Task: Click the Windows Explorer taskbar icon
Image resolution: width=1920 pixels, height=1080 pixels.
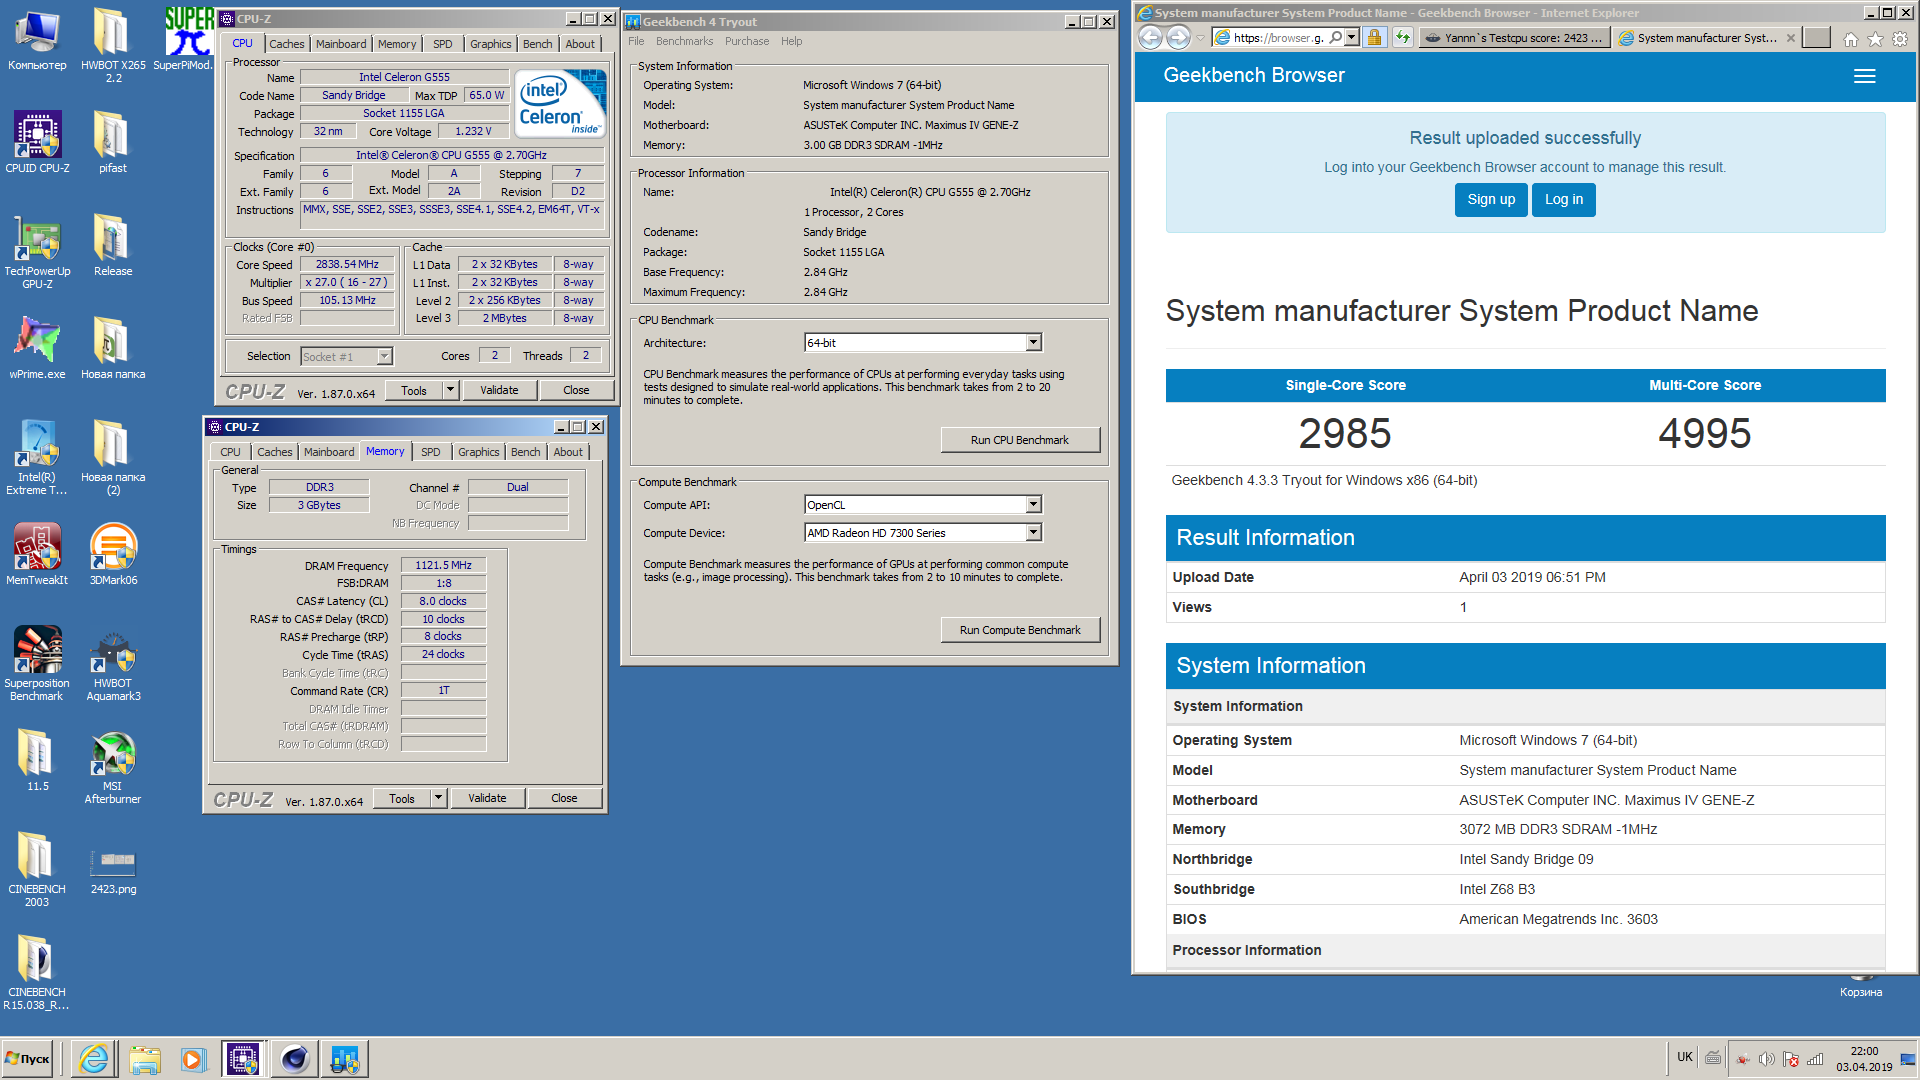Action: tap(144, 1059)
